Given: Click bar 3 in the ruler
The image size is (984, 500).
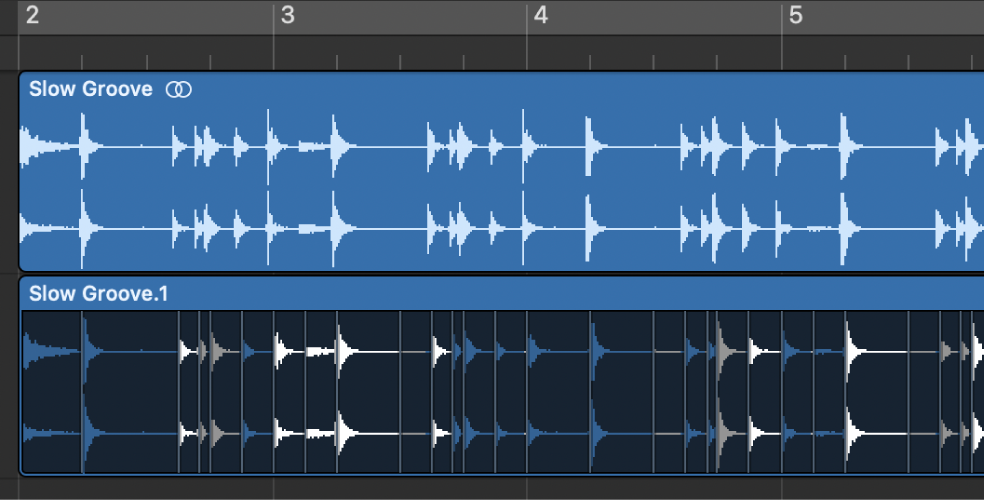Looking at the screenshot, I should [x=287, y=15].
